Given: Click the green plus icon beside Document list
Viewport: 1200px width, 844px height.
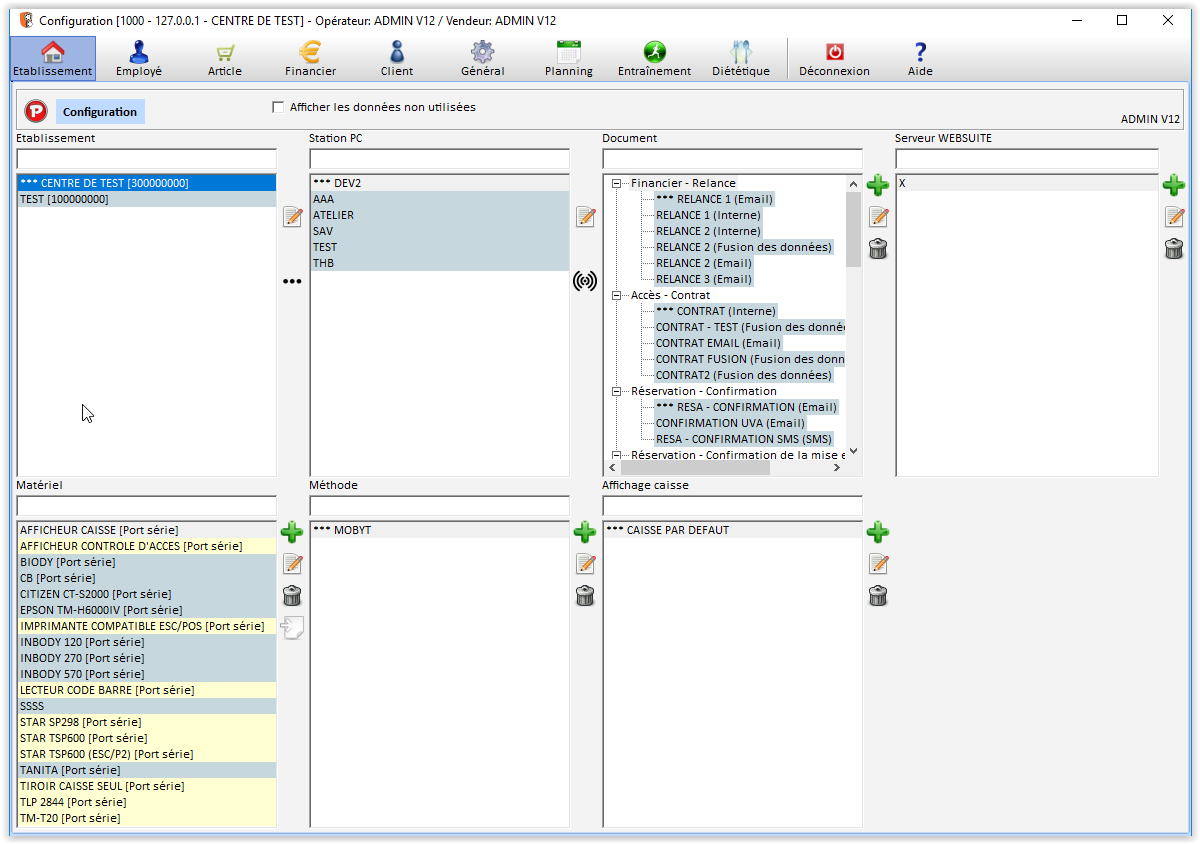Looking at the screenshot, I should tap(878, 185).
